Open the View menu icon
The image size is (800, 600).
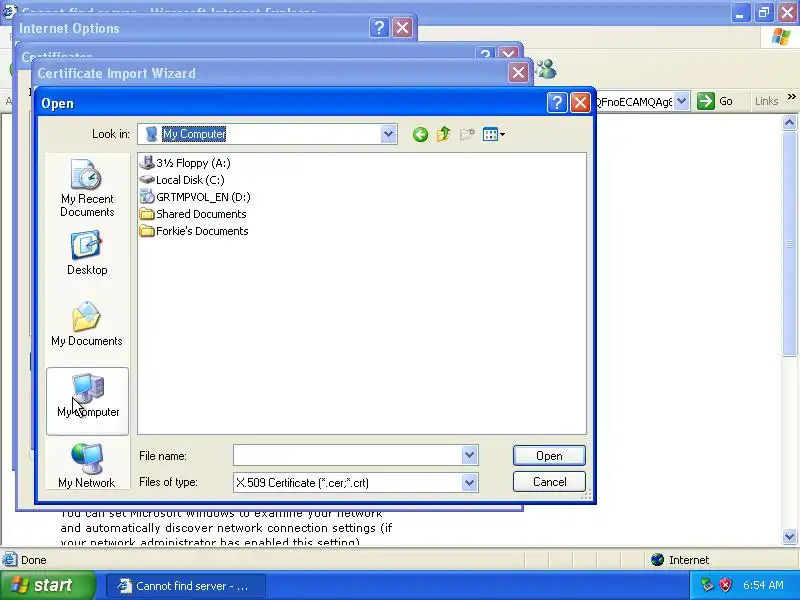(493, 134)
